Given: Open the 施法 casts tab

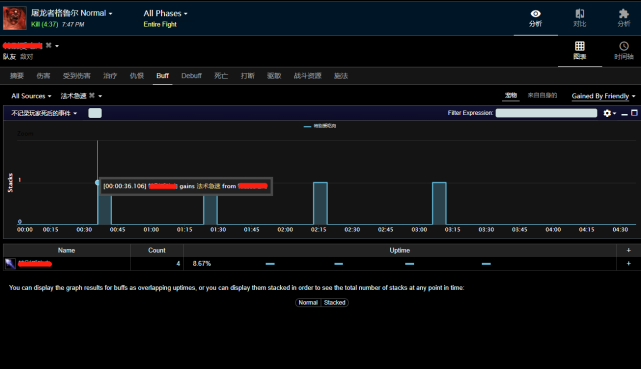Looking at the screenshot, I should [x=341, y=76].
